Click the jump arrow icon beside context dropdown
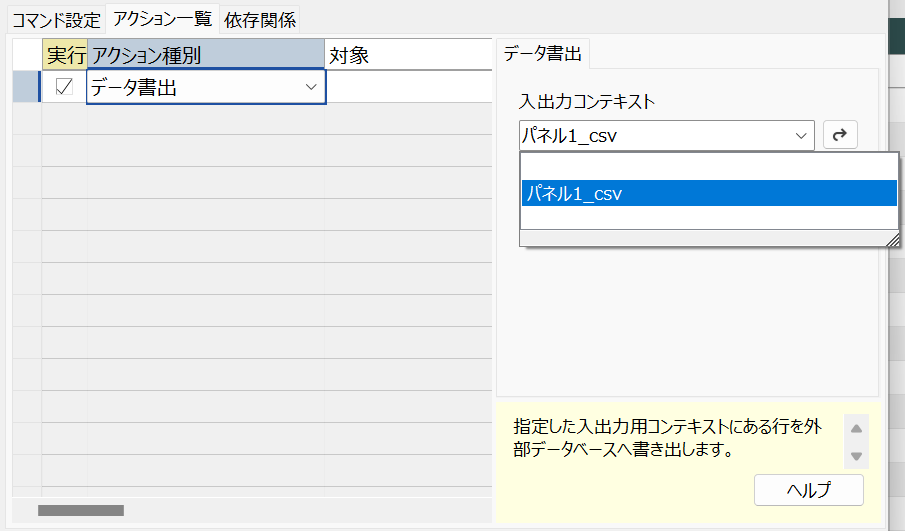905x531 pixels. 840,135
